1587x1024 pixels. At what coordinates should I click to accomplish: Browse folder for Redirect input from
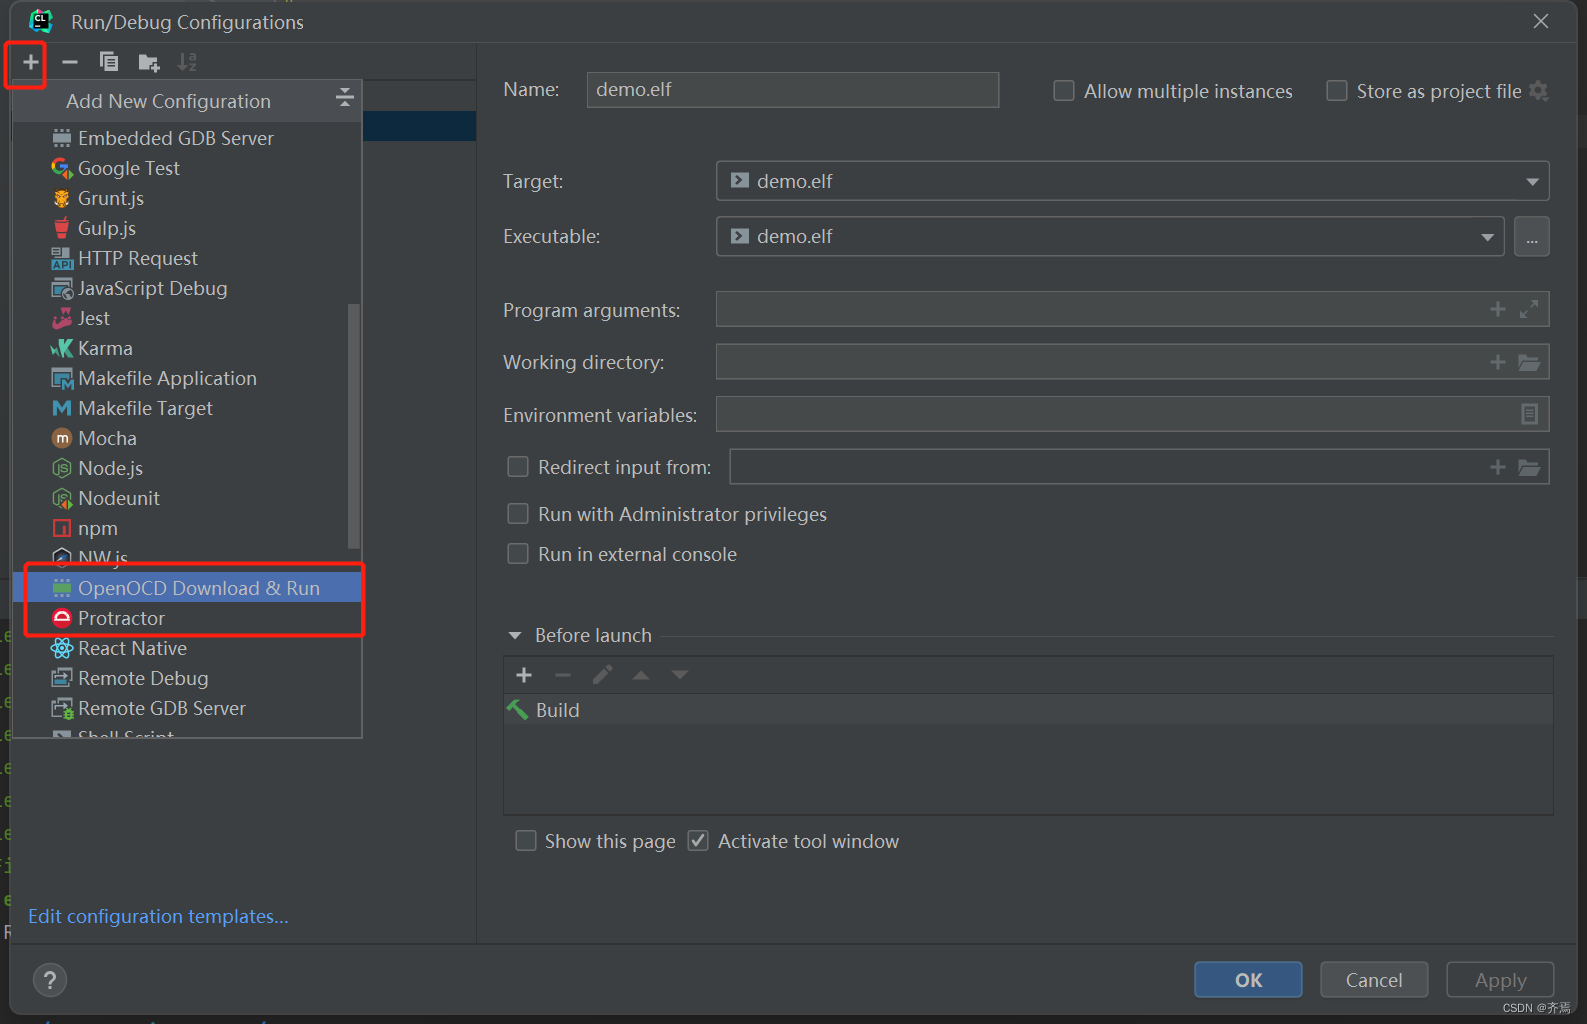1529,467
